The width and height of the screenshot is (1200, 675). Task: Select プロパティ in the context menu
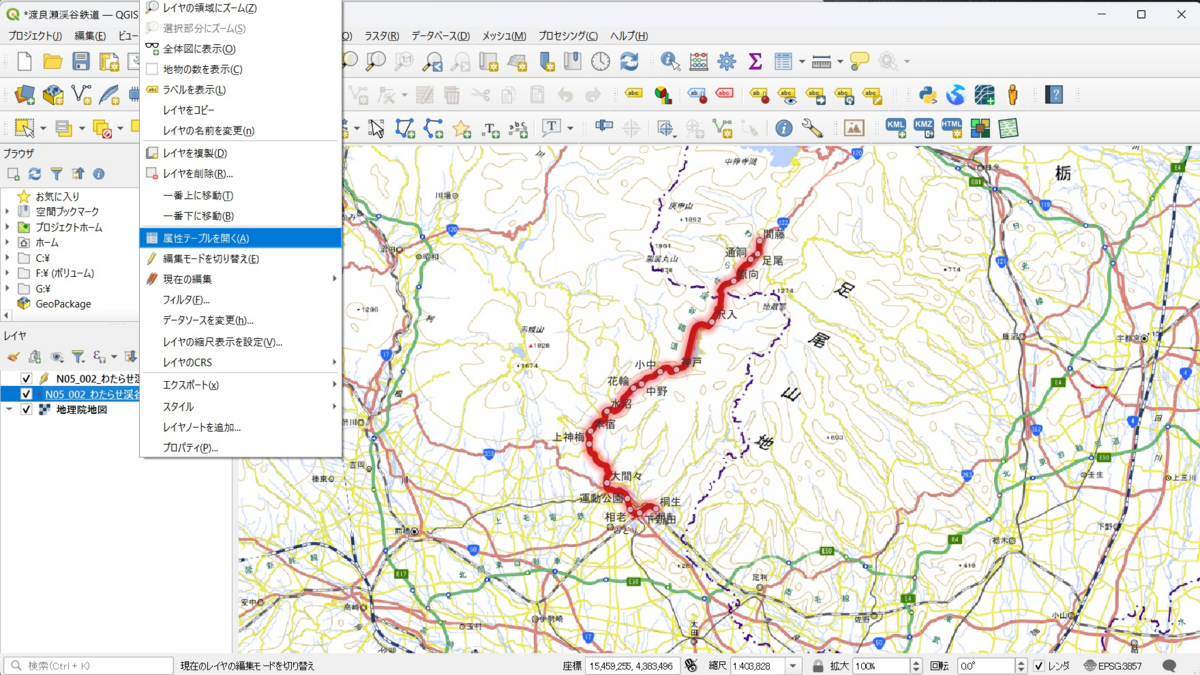coord(240,448)
